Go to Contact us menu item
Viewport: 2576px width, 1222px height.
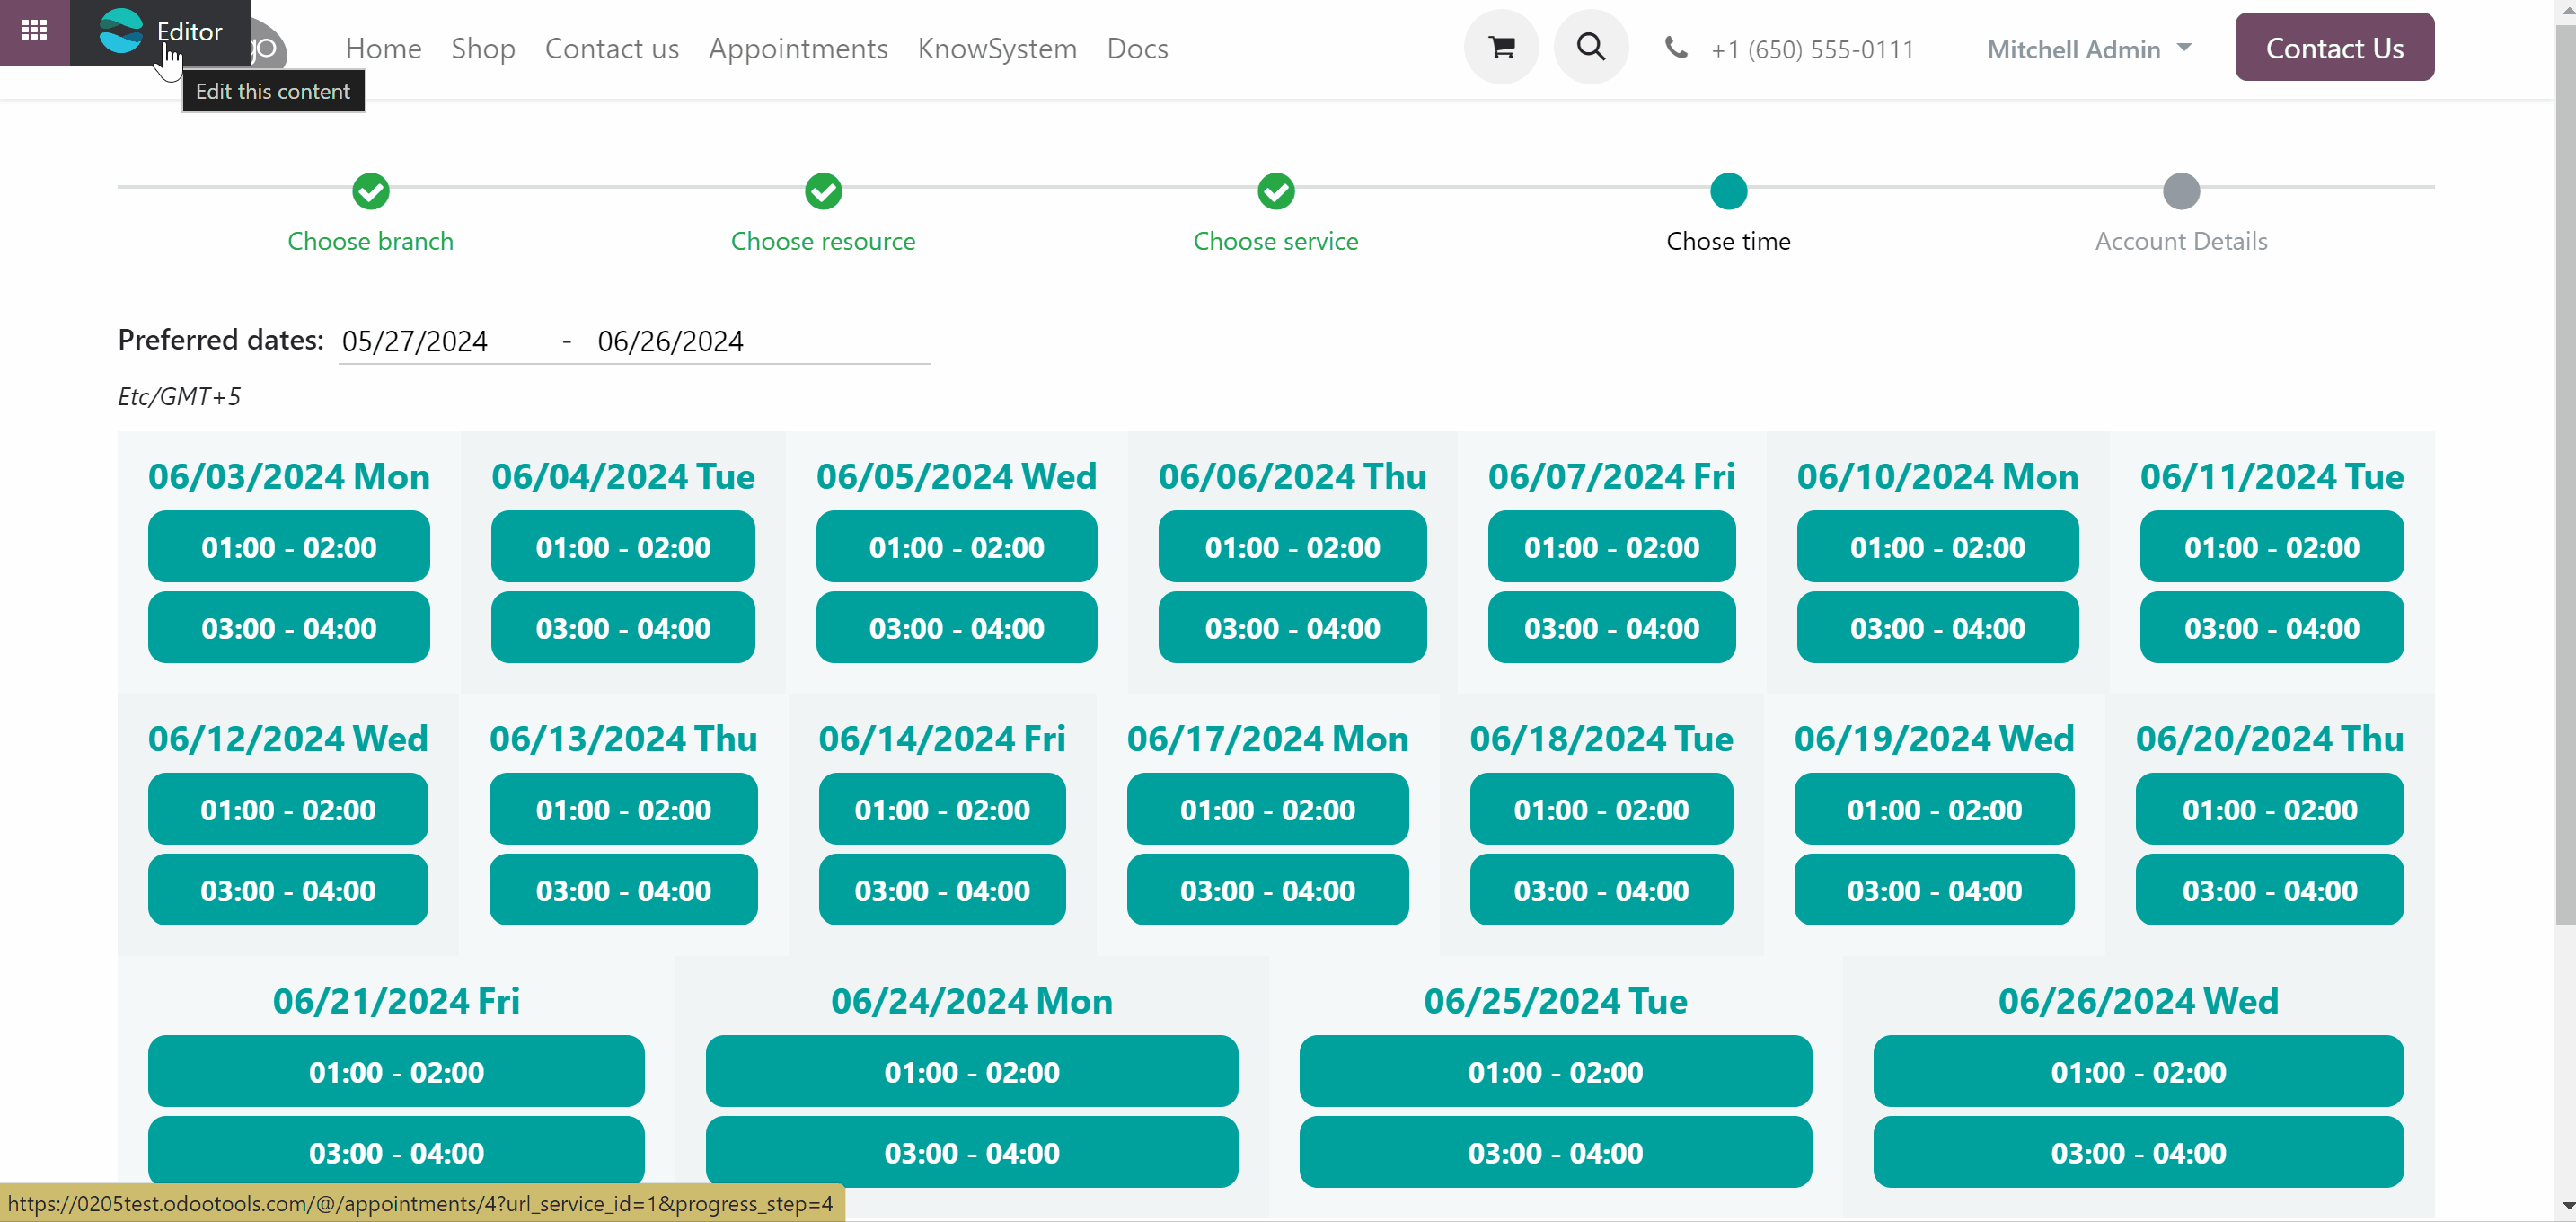(612, 48)
